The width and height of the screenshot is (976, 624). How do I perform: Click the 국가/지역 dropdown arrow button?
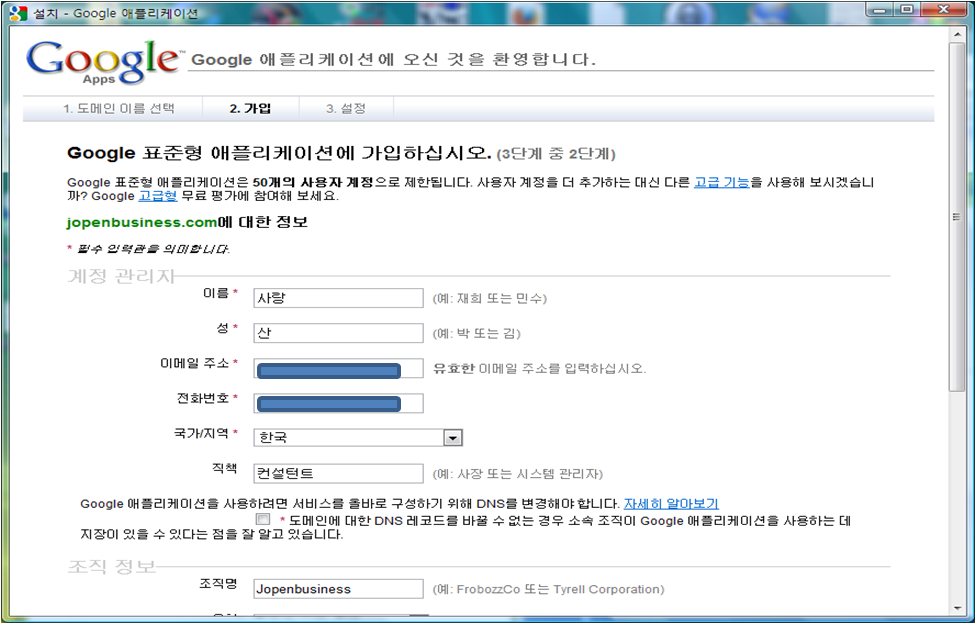coord(453,438)
